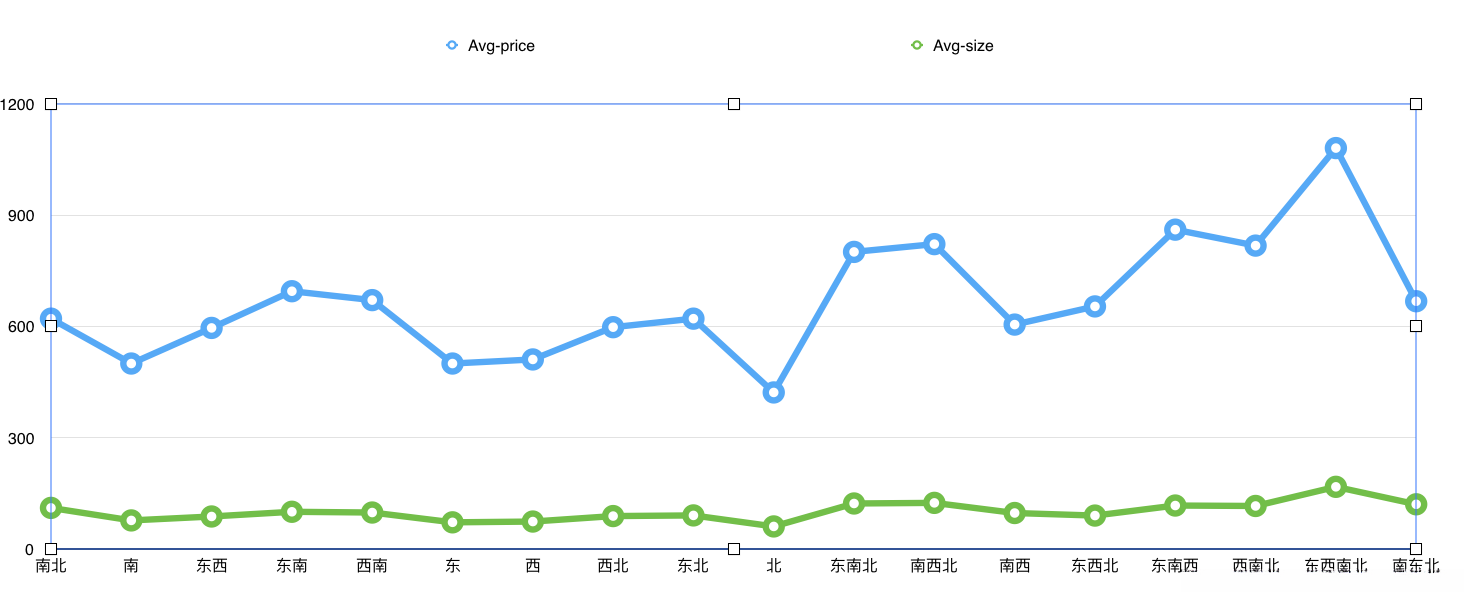This screenshot has height=600, width=1466.
Task: Select the 东南北 category axis label
Action: pyautogui.click(x=854, y=566)
